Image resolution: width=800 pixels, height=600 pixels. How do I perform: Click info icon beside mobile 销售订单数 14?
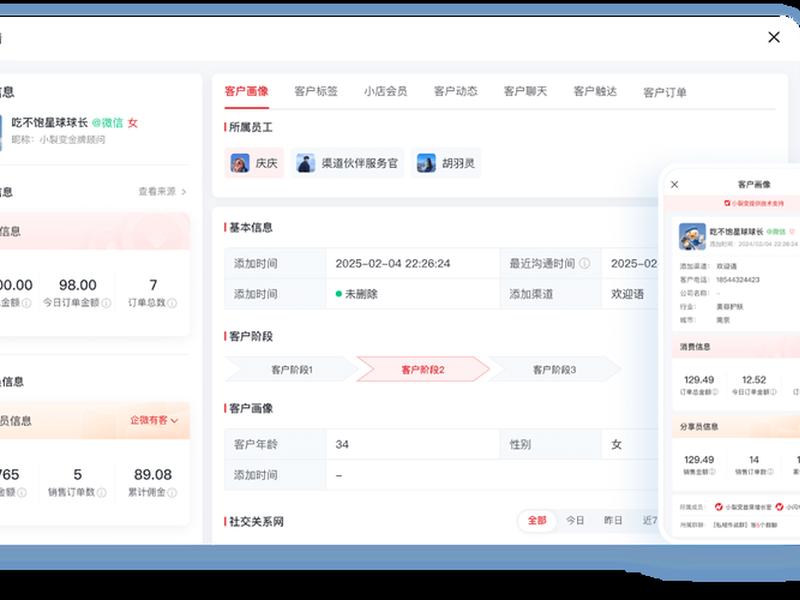point(770,472)
